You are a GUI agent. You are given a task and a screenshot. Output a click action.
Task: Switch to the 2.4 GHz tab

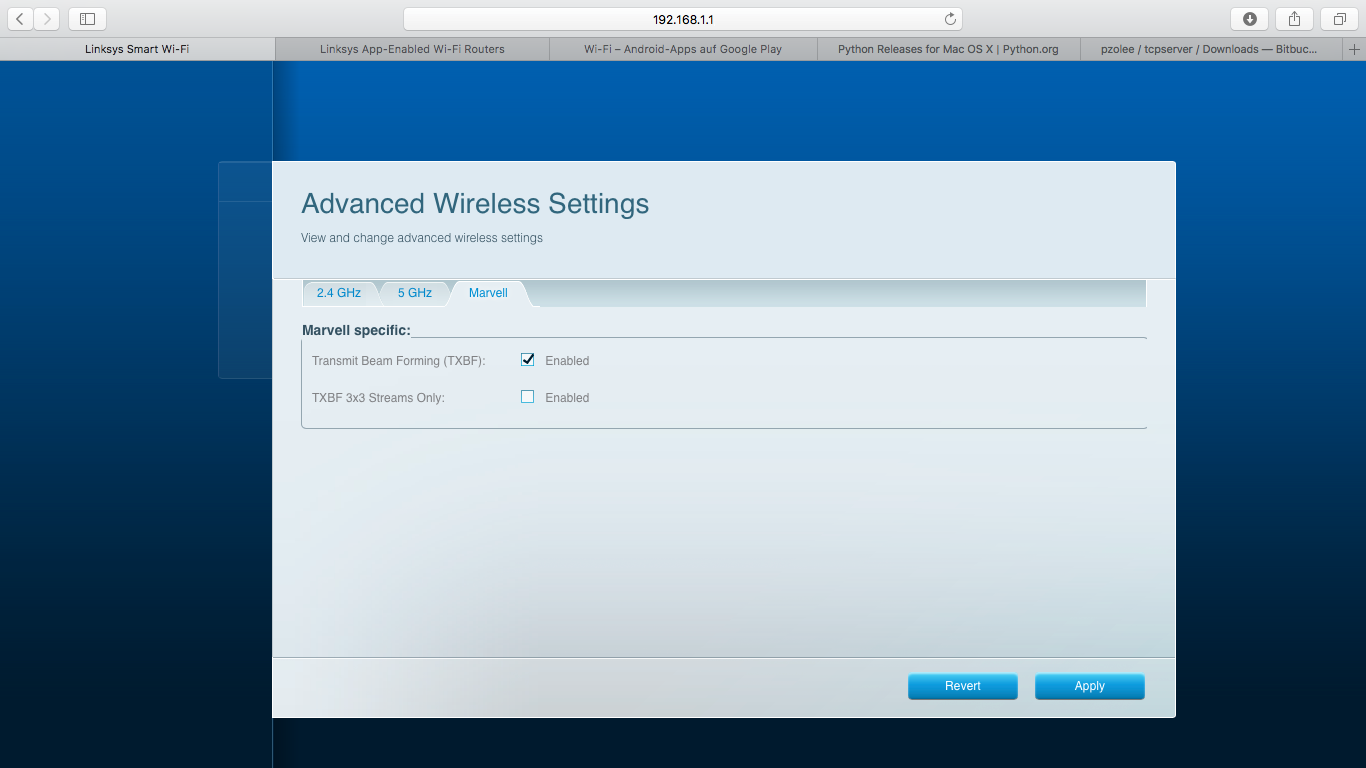[x=339, y=292]
